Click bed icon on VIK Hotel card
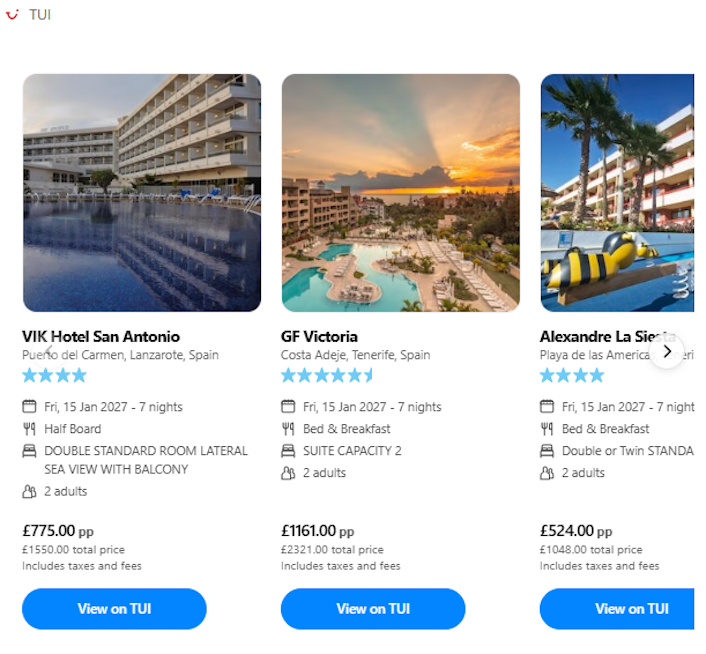Image resolution: width=706 pixels, height=654 pixels. tap(29, 451)
